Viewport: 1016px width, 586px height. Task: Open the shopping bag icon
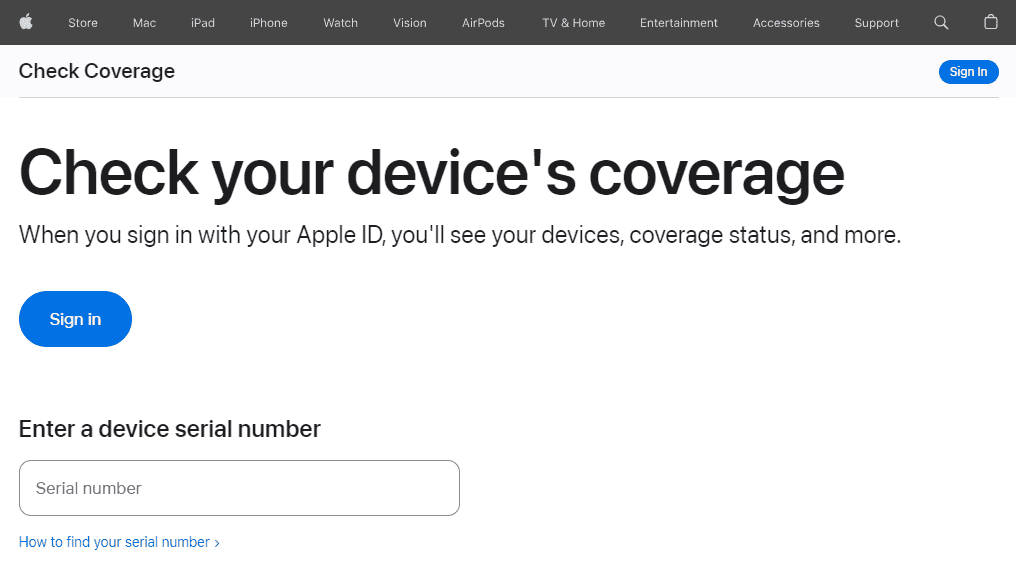[990, 22]
